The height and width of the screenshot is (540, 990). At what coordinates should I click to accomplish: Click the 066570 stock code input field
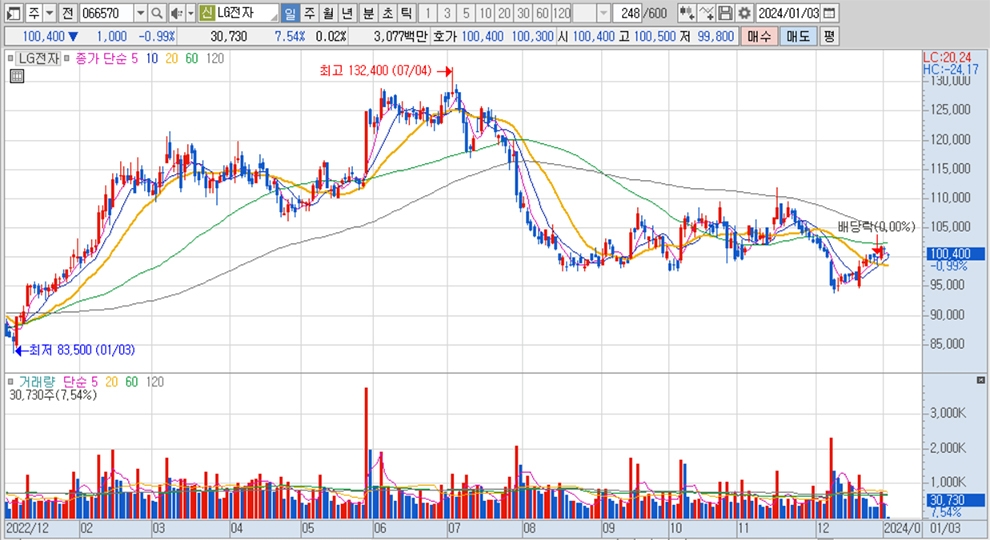coord(104,13)
